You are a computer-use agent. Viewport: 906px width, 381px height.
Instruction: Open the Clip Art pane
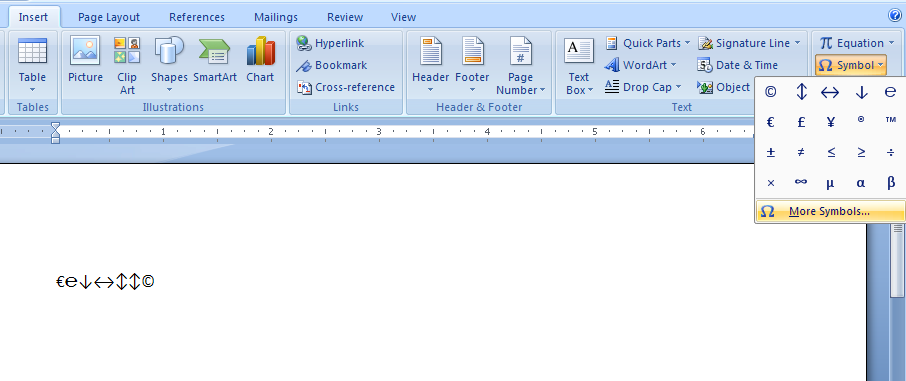(127, 65)
